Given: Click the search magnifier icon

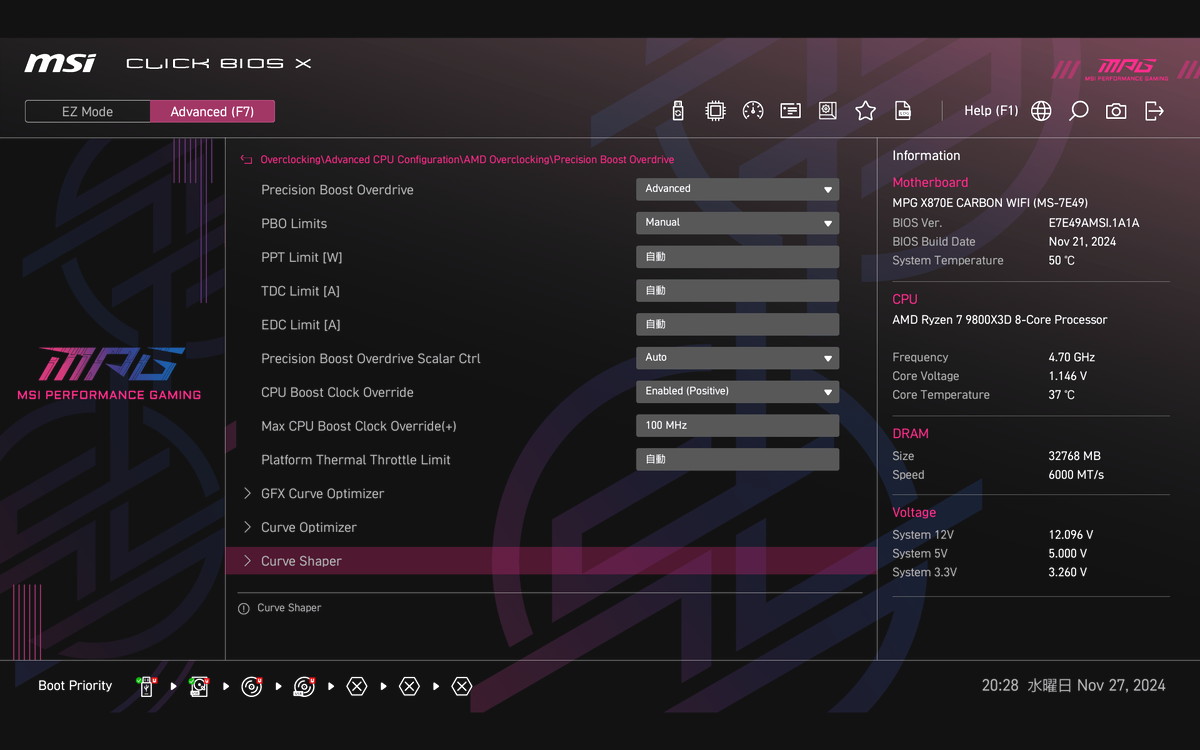Looking at the screenshot, I should (x=1078, y=111).
